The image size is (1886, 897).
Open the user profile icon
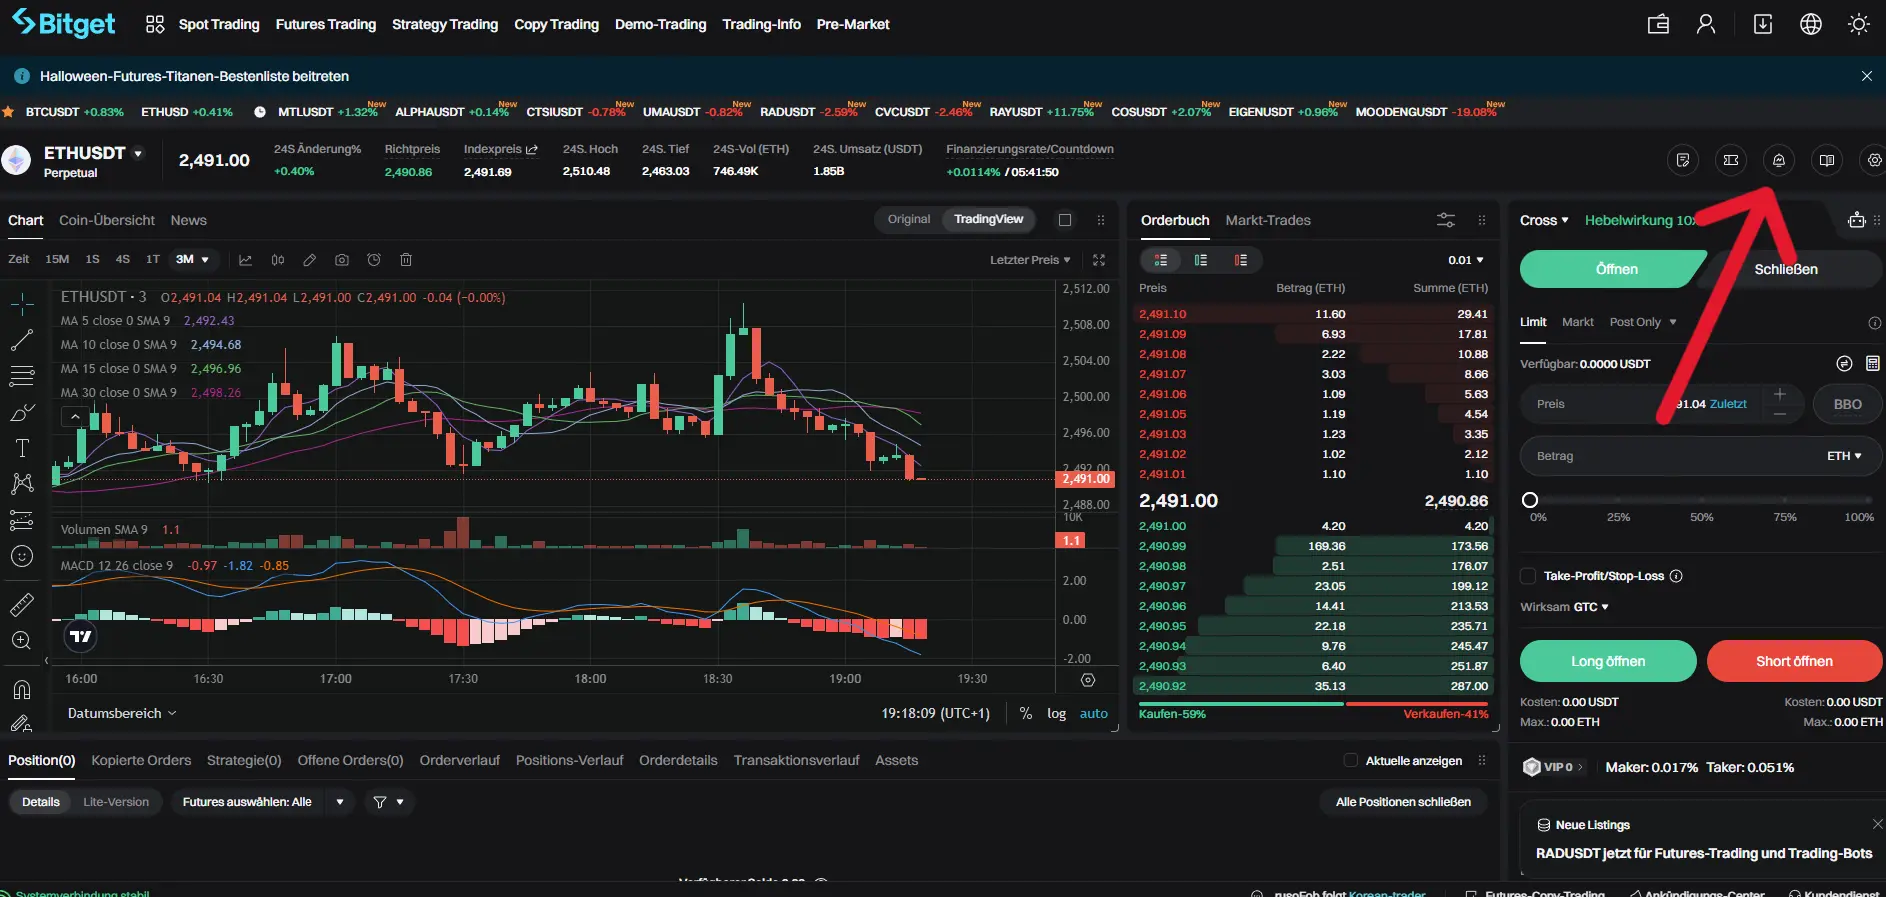coord(1706,24)
